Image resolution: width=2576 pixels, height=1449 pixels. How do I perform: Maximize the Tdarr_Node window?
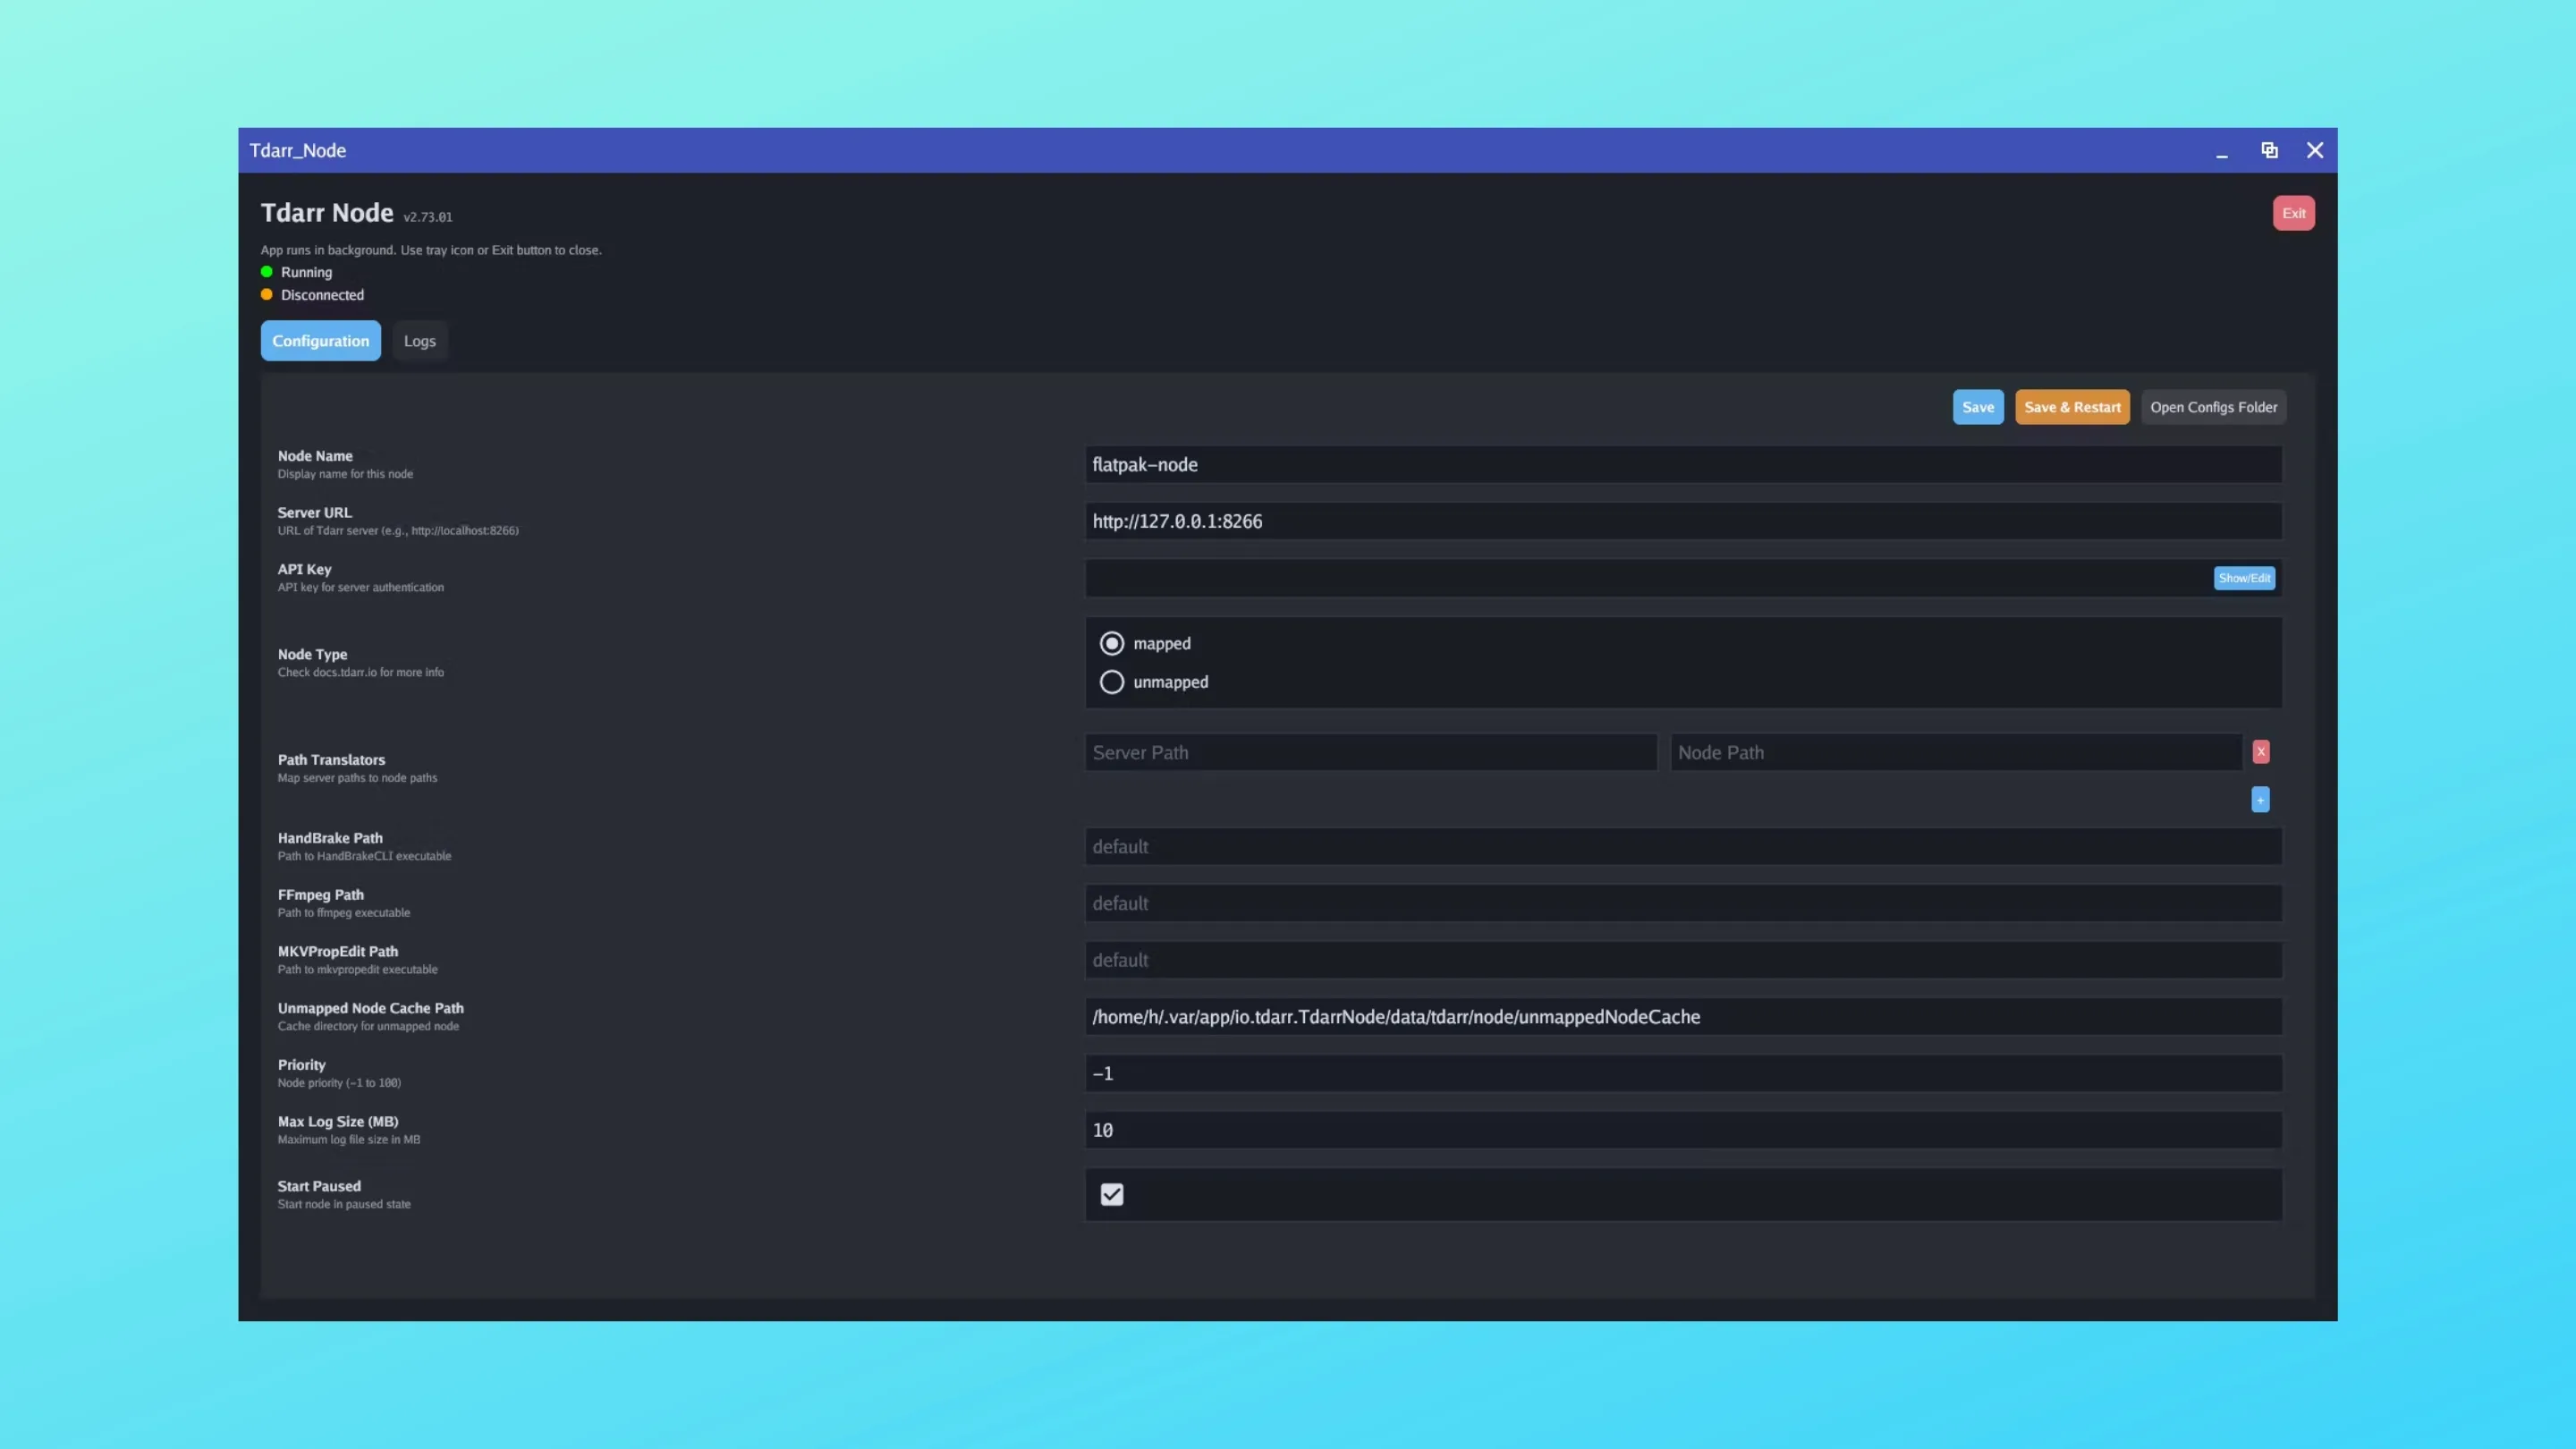(2269, 150)
